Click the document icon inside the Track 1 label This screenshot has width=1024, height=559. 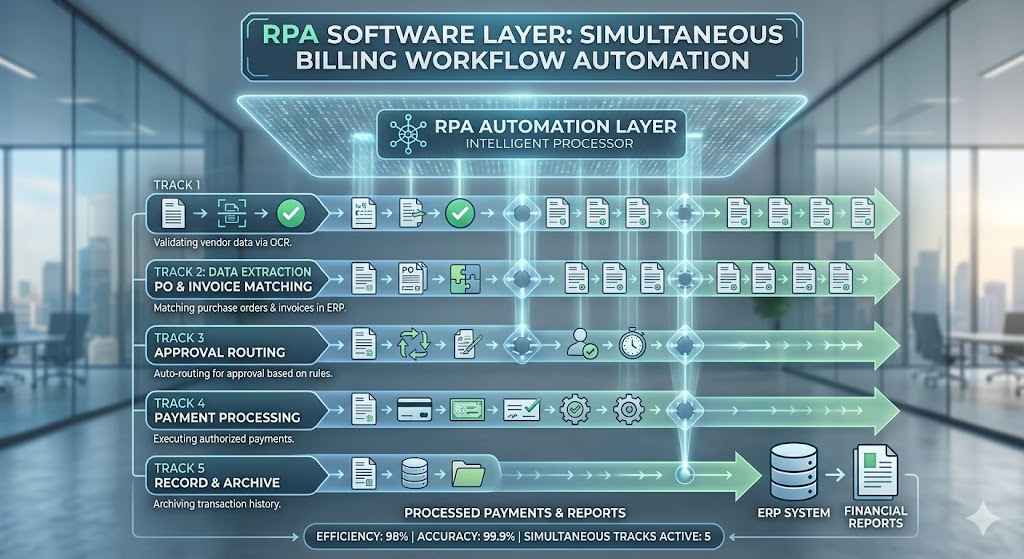tap(173, 213)
